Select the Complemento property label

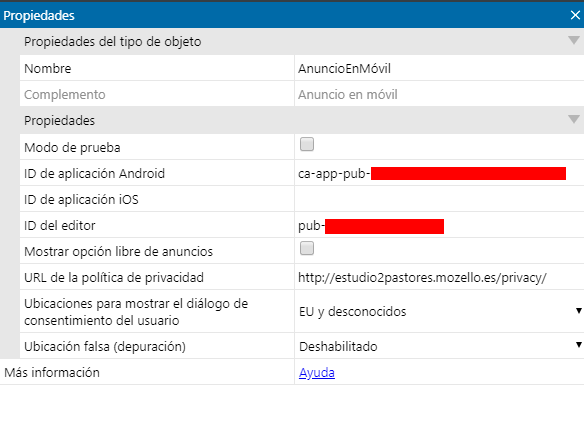pos(65,95)
